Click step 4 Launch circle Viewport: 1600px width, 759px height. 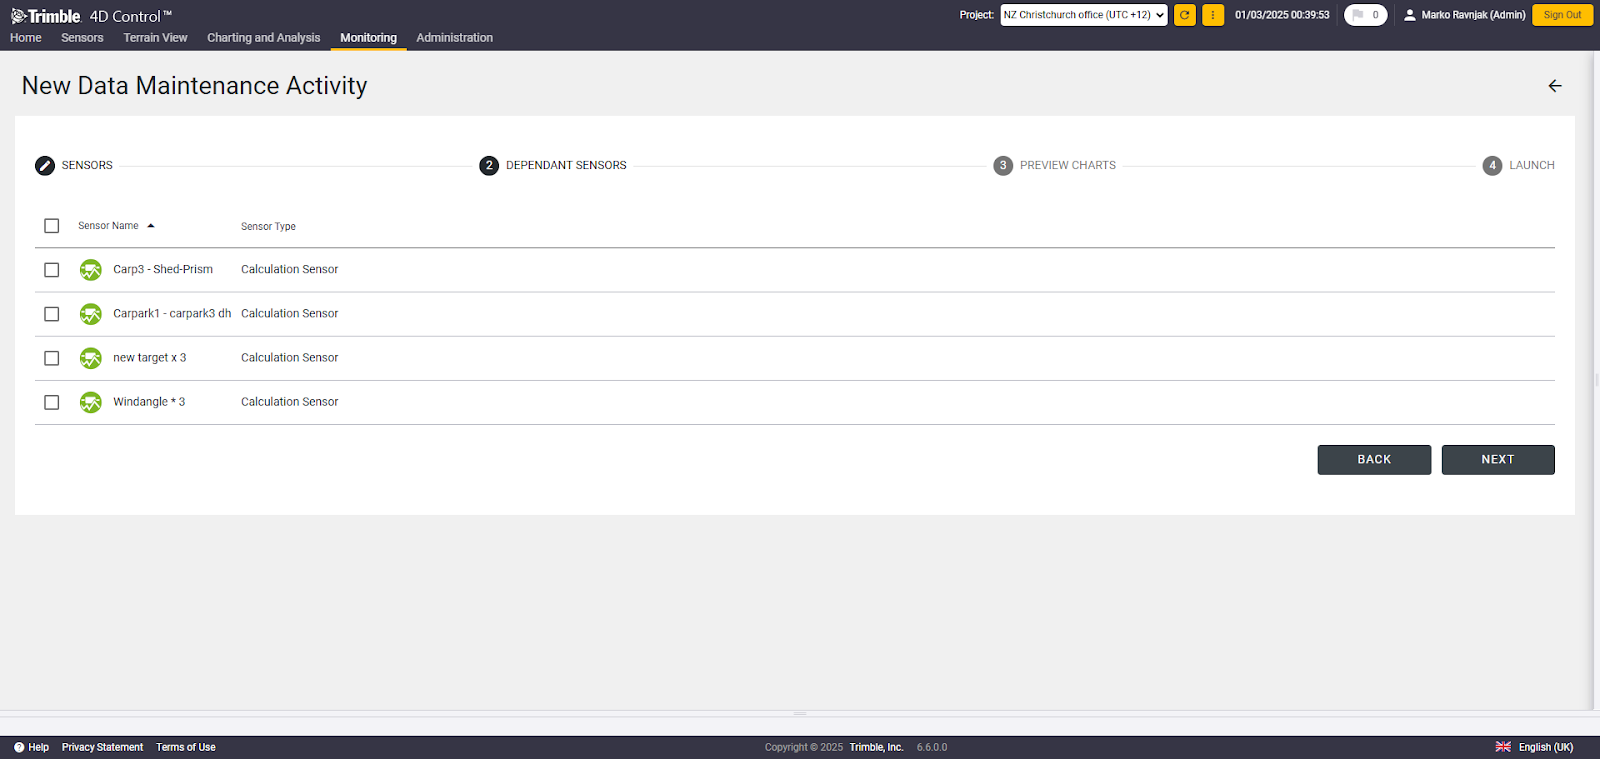tap(1492, 166)
